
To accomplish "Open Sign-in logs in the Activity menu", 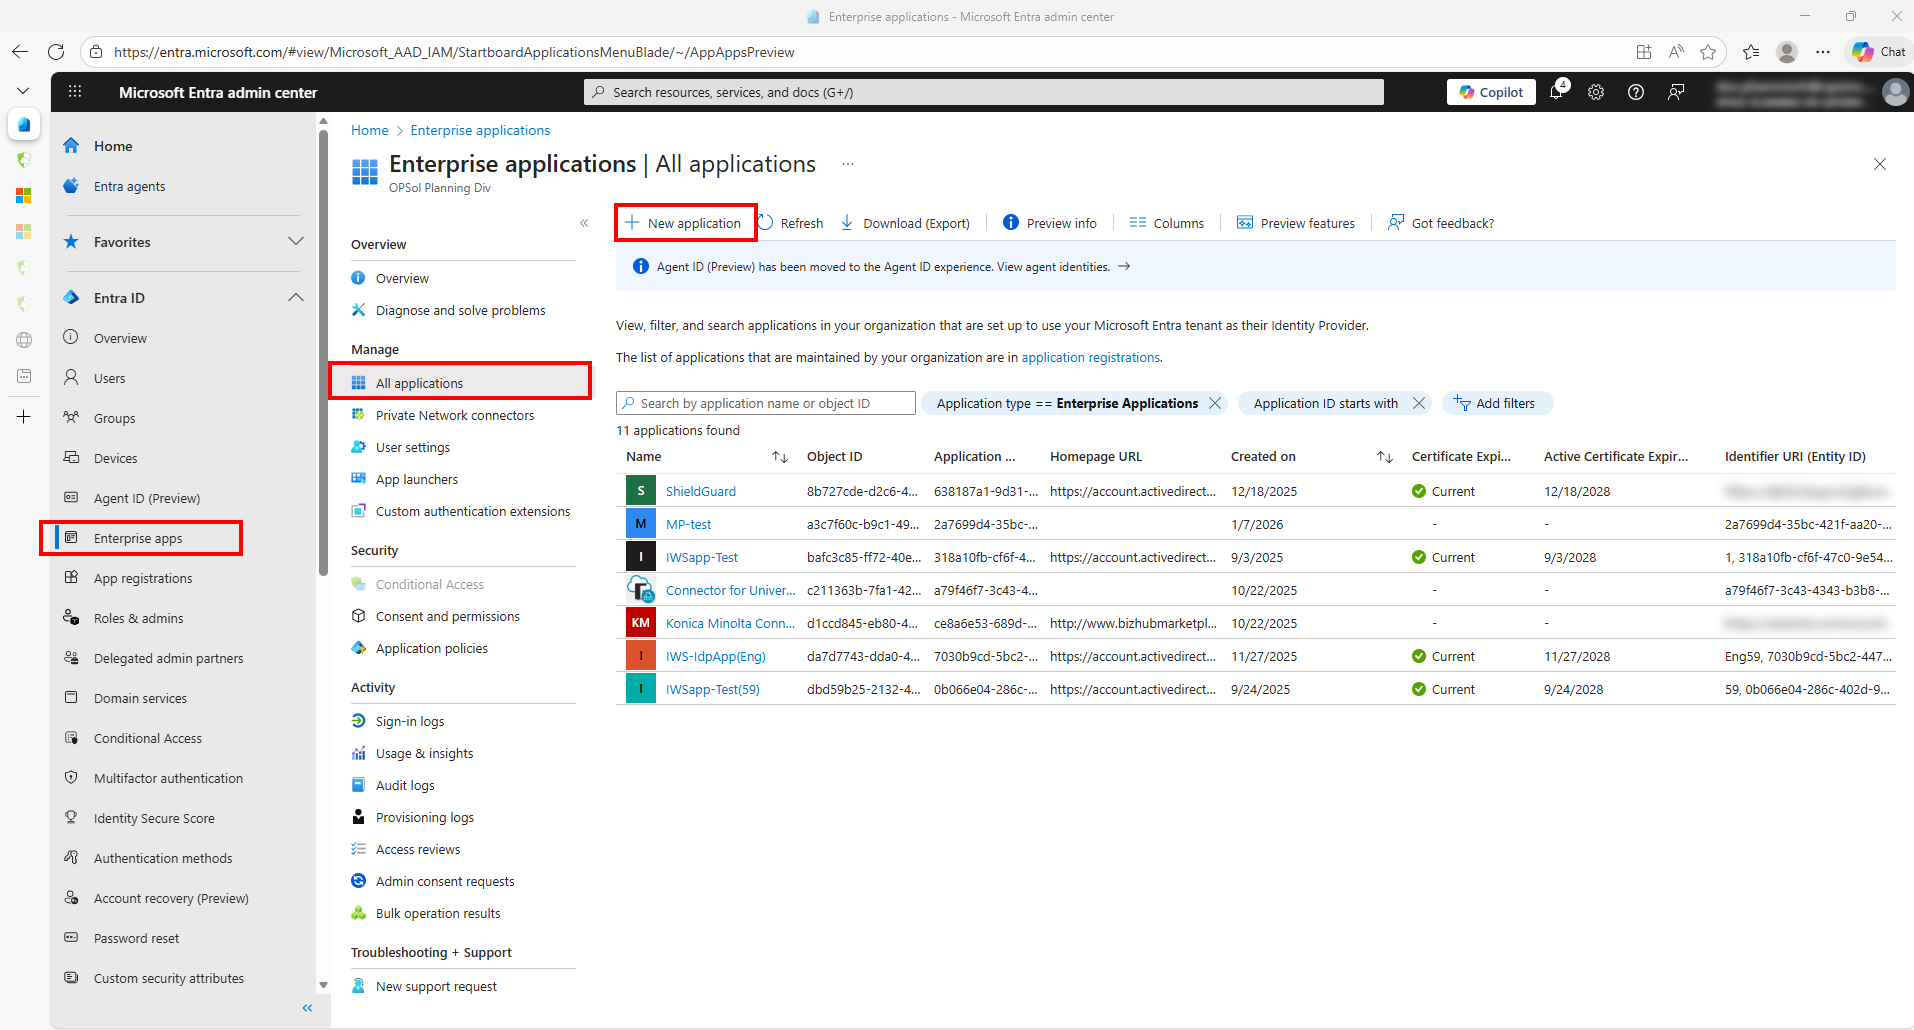I will [409, 721].
